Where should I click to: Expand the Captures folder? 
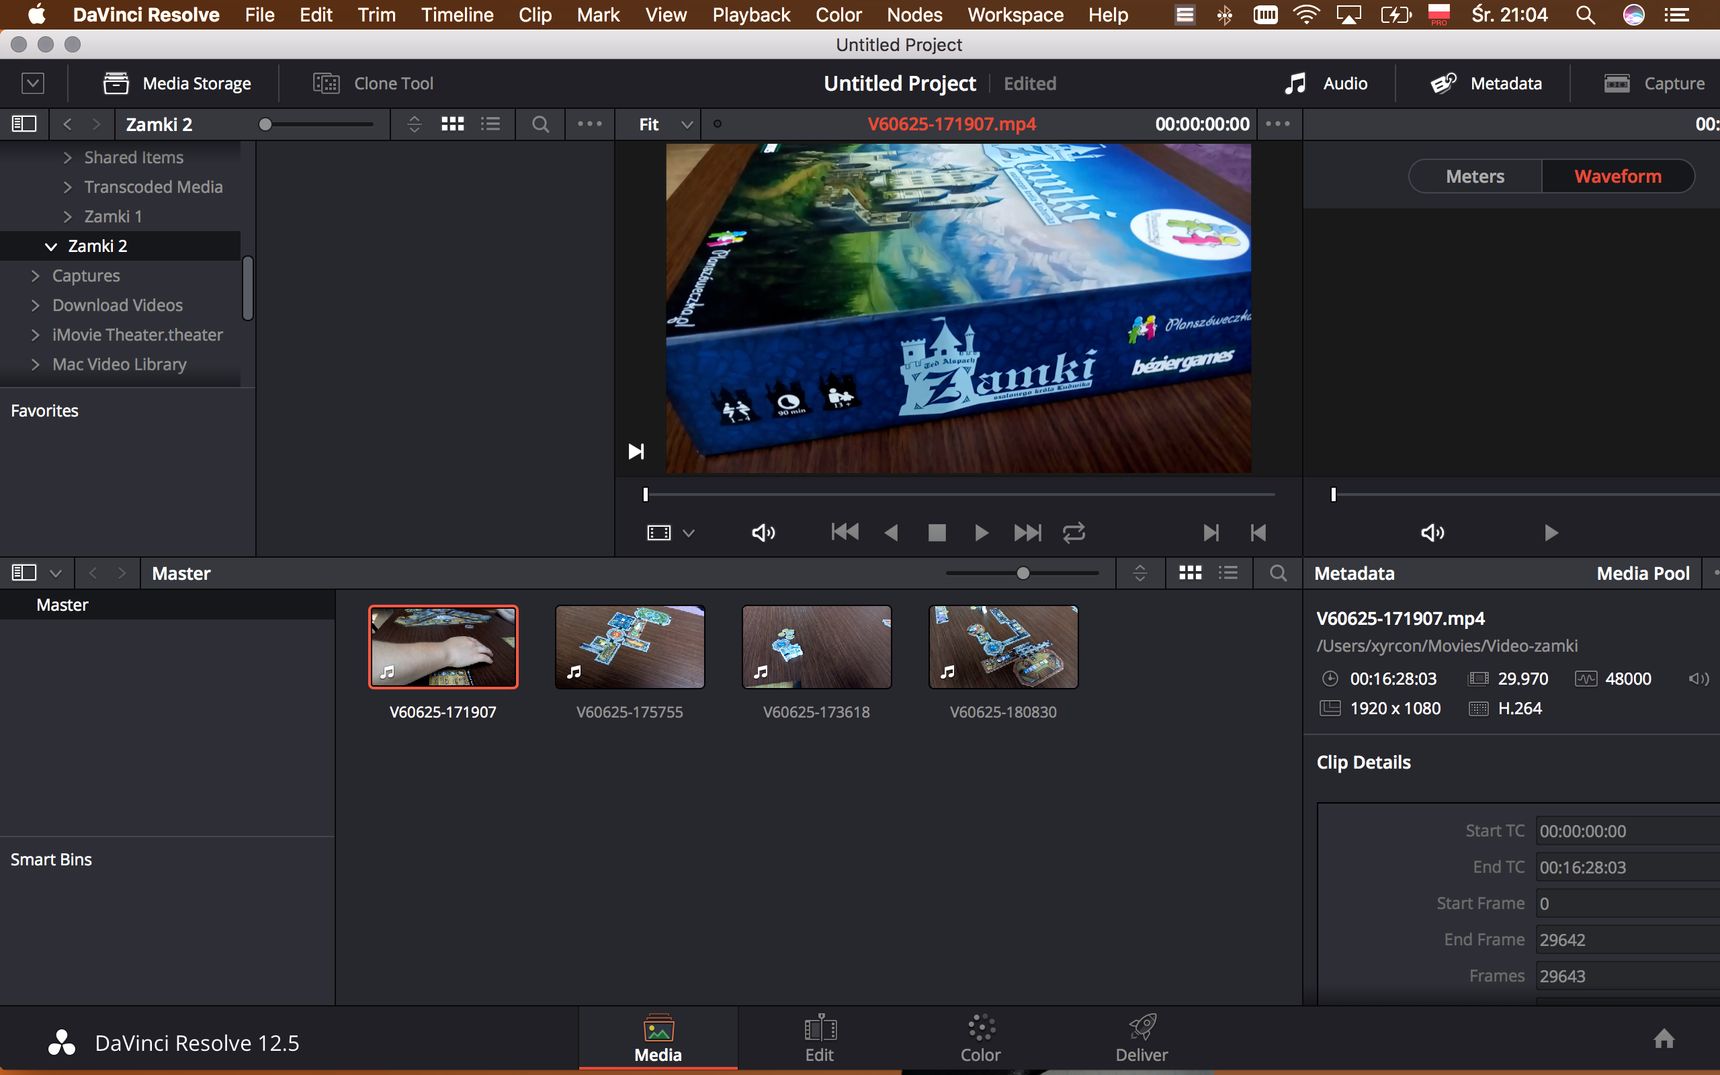pos(35,275)
